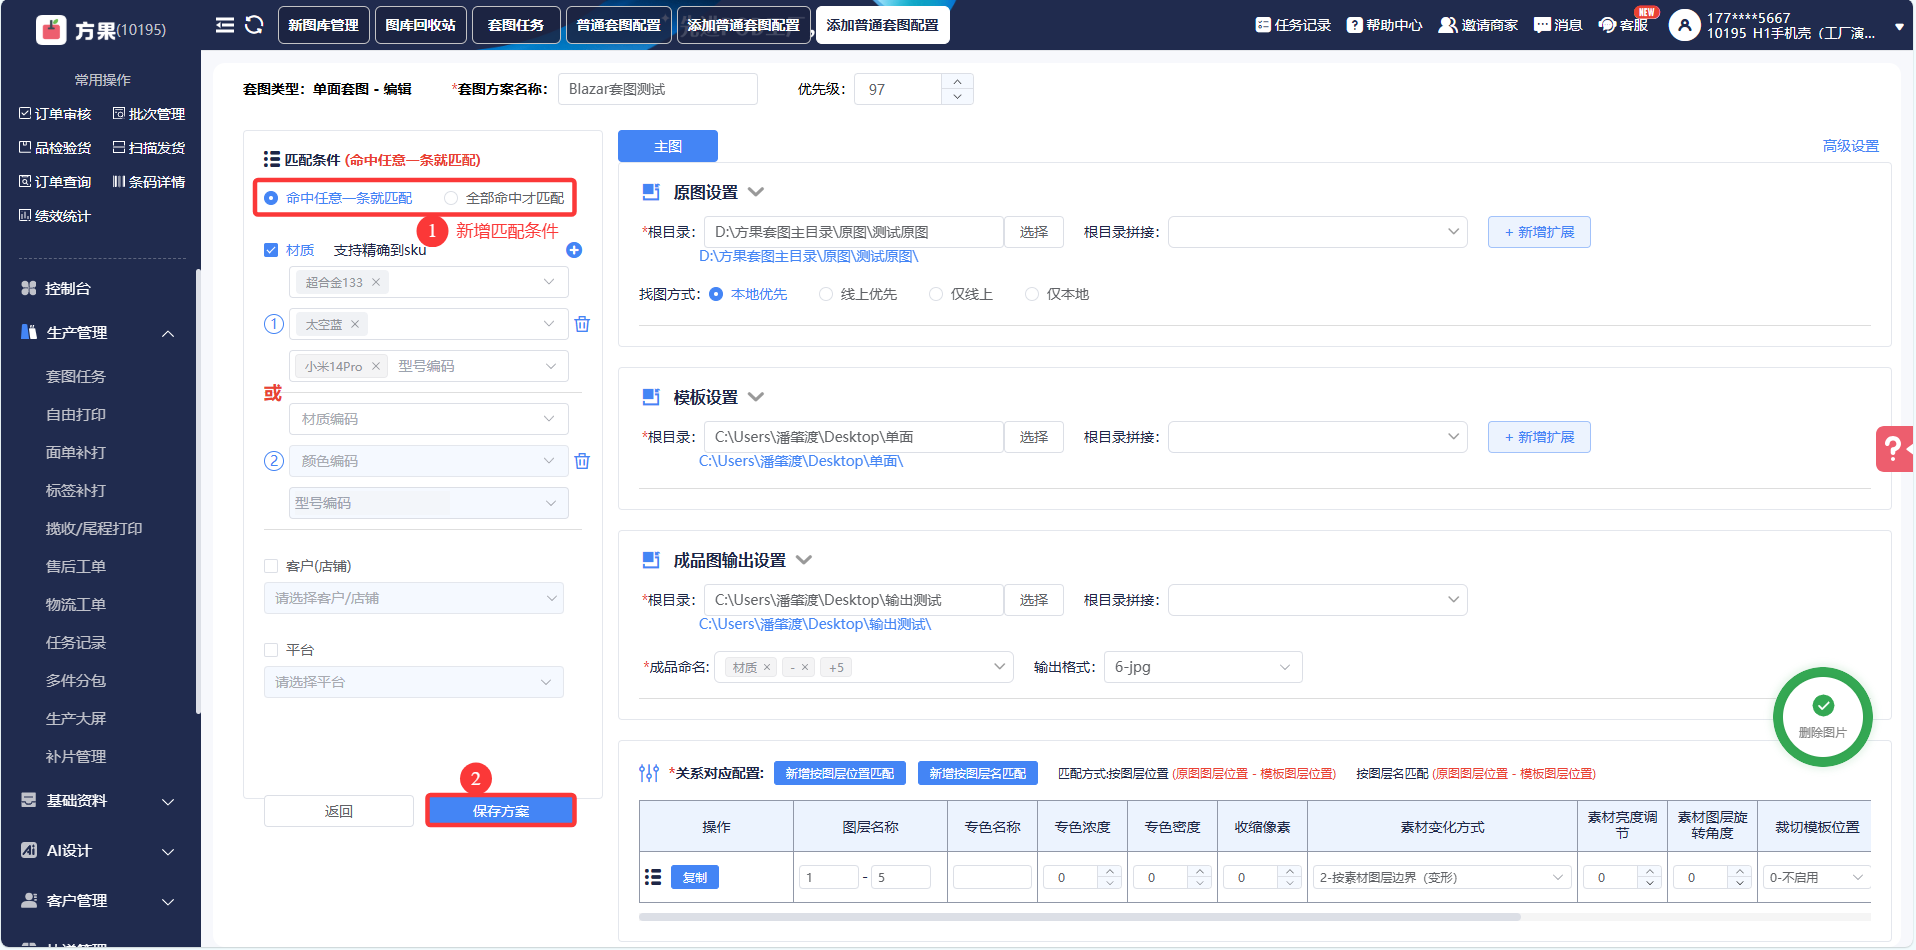Enable the 客户(店铺) checkbox
Image resolution: width=1916 pixels, height=950 pixels.
271,566
